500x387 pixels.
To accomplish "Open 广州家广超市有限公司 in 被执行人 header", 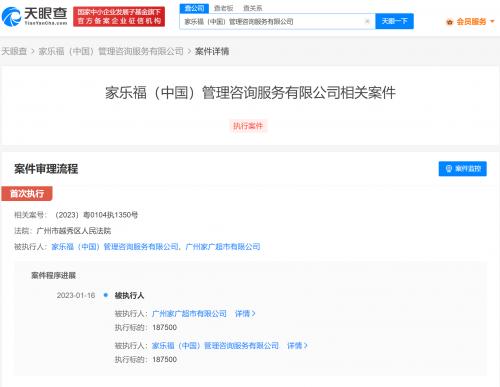I will (x=223, y=247).
